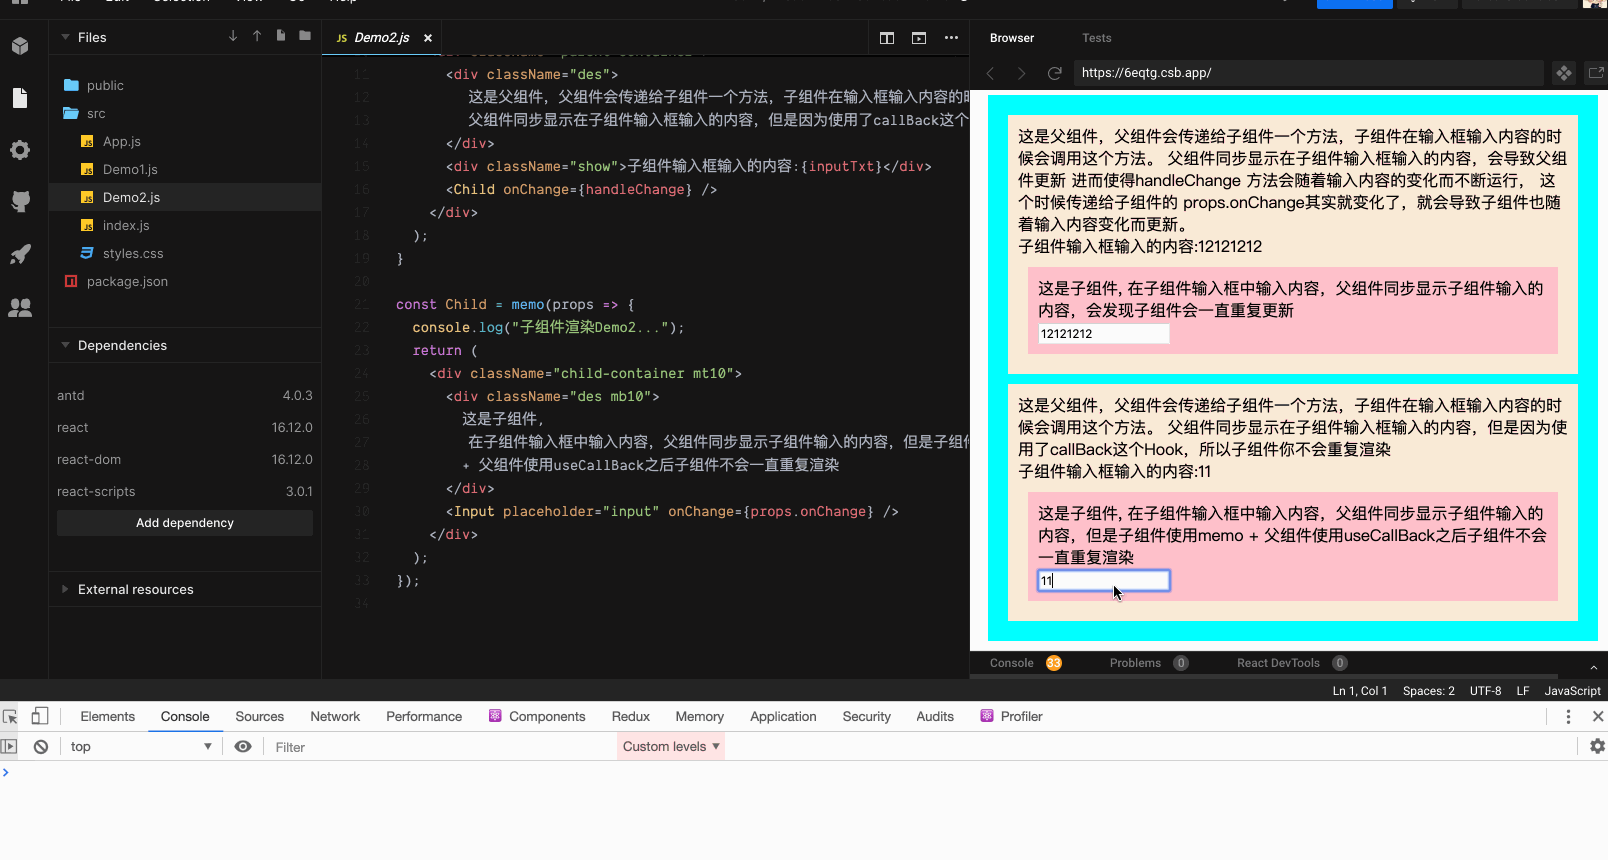Click the download arrow in Files header
Screen dimensions: 1608x860
tap(233, 36)
